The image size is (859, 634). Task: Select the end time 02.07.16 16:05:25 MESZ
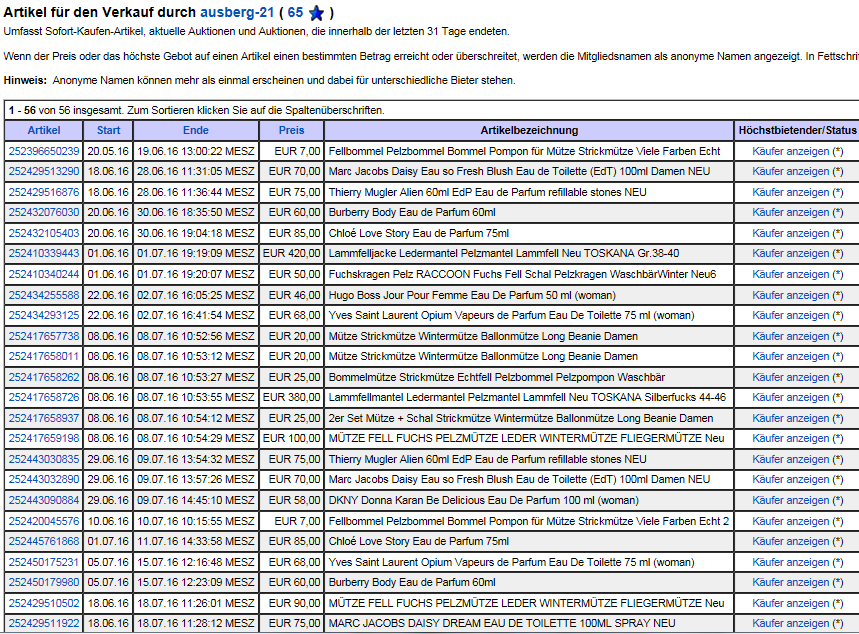(x=196, y=295)
